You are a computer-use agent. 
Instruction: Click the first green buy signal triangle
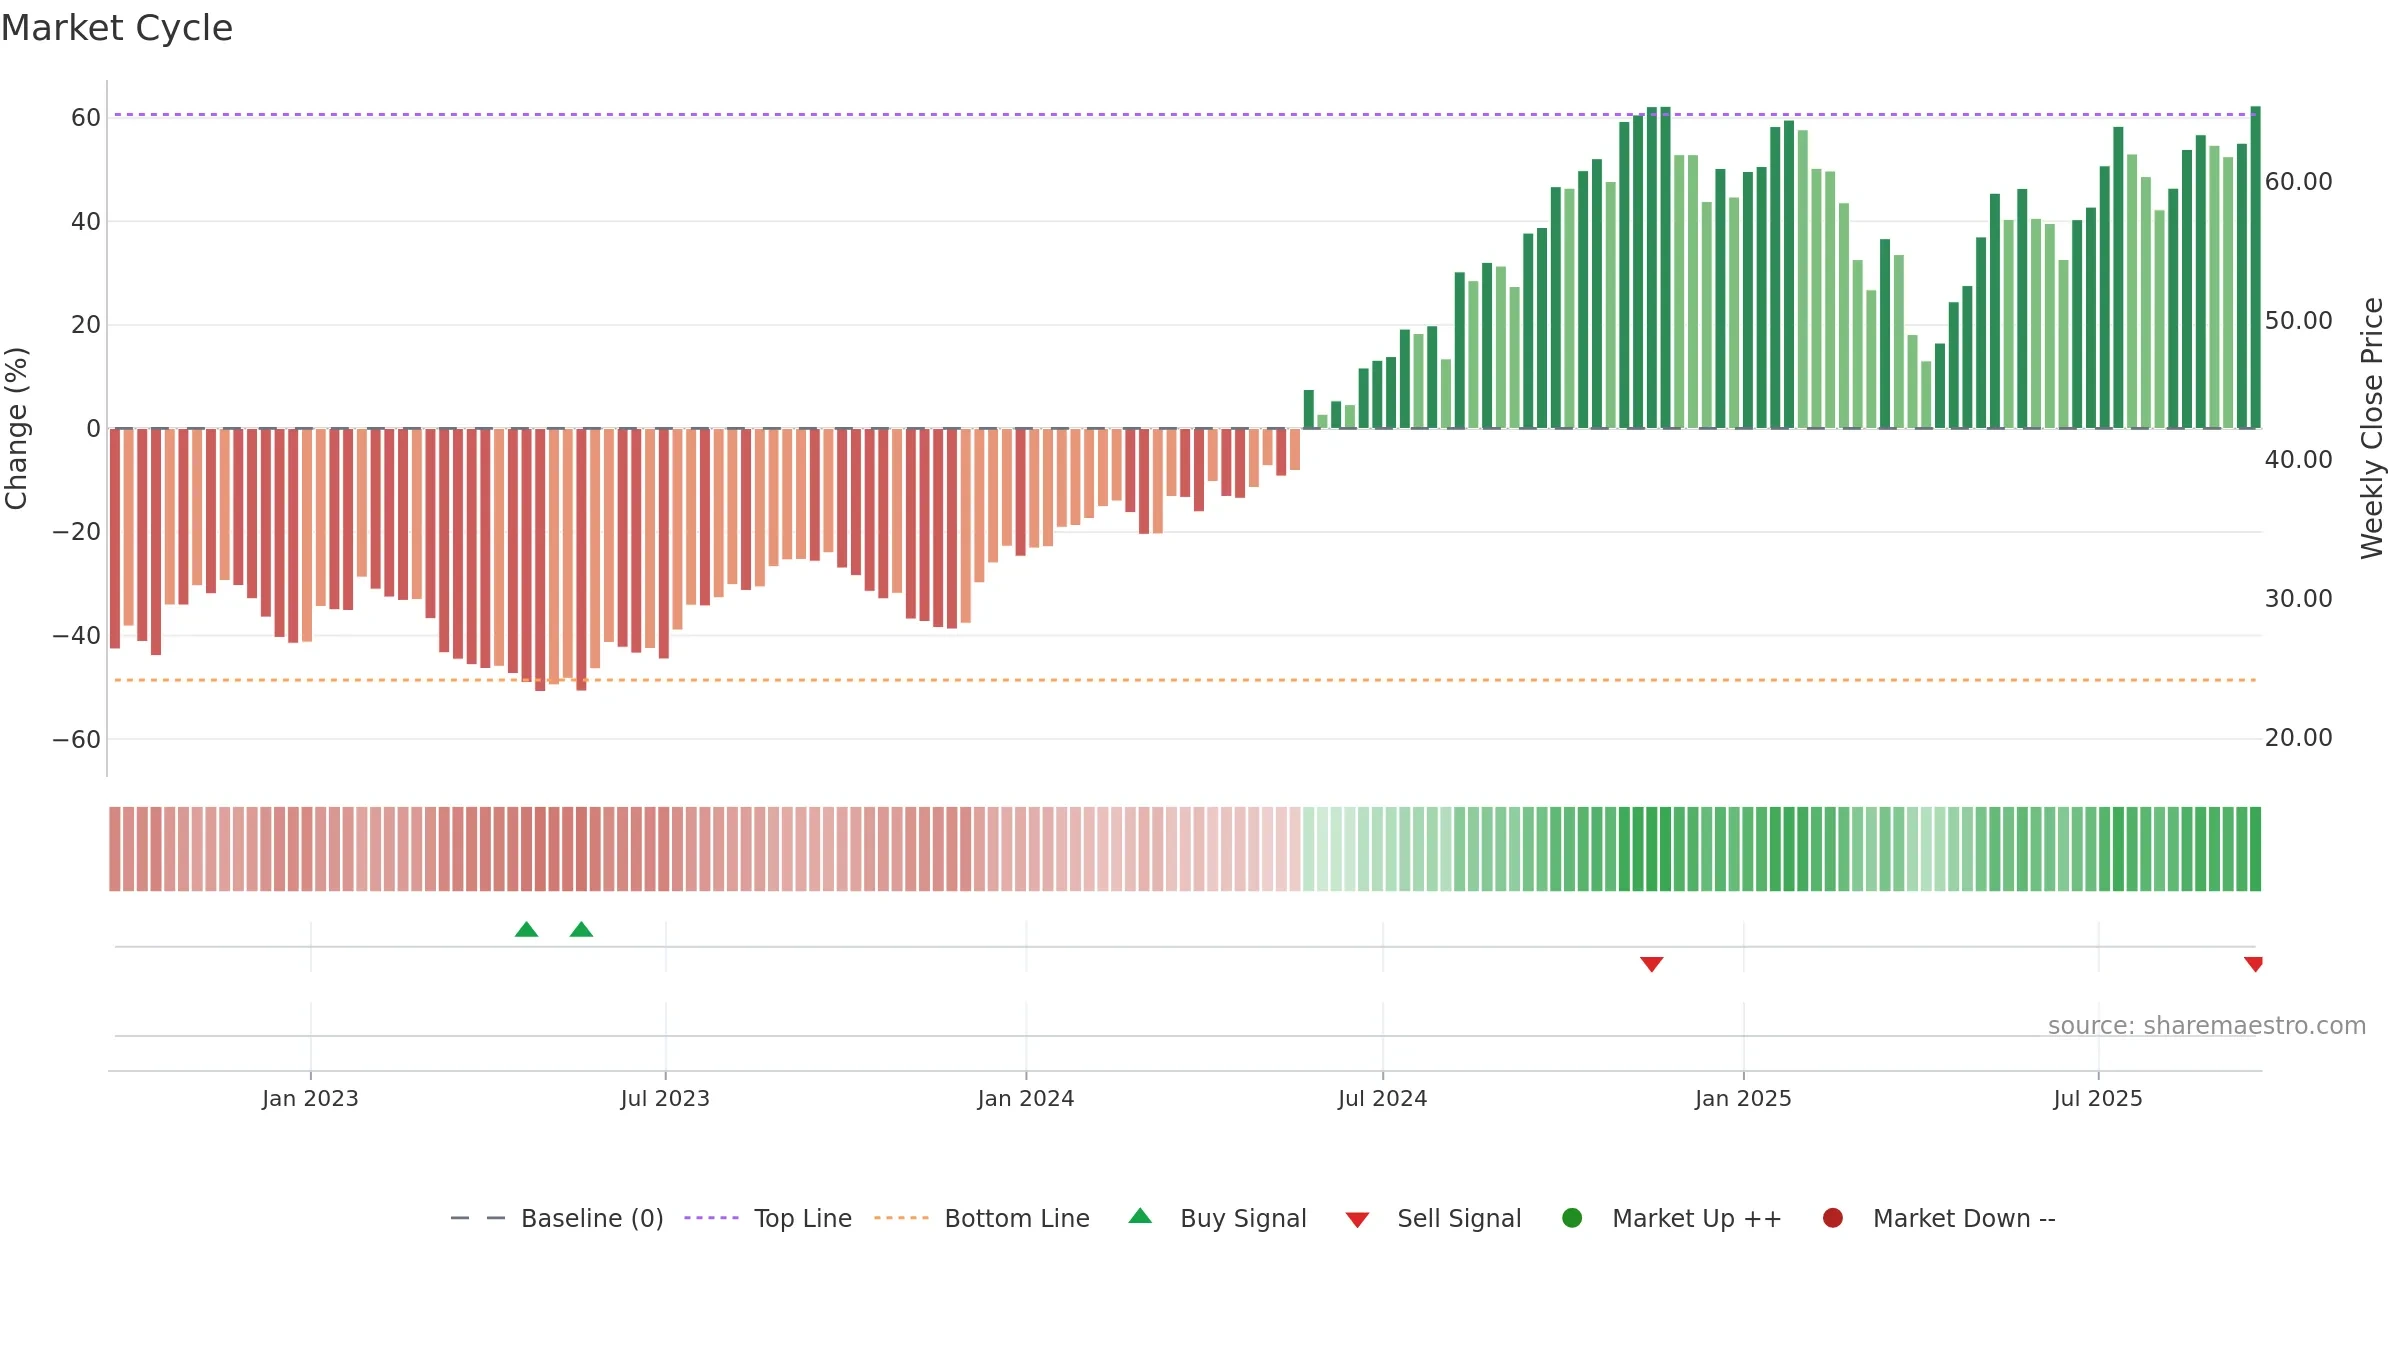(526, 929)
